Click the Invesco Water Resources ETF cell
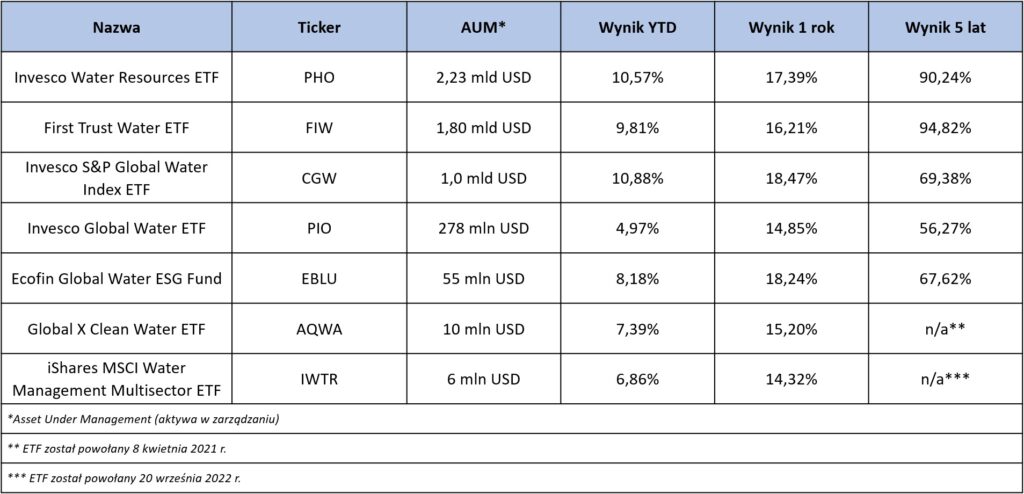This screenshot has width=1024, height=494. [x=116, y=77]
